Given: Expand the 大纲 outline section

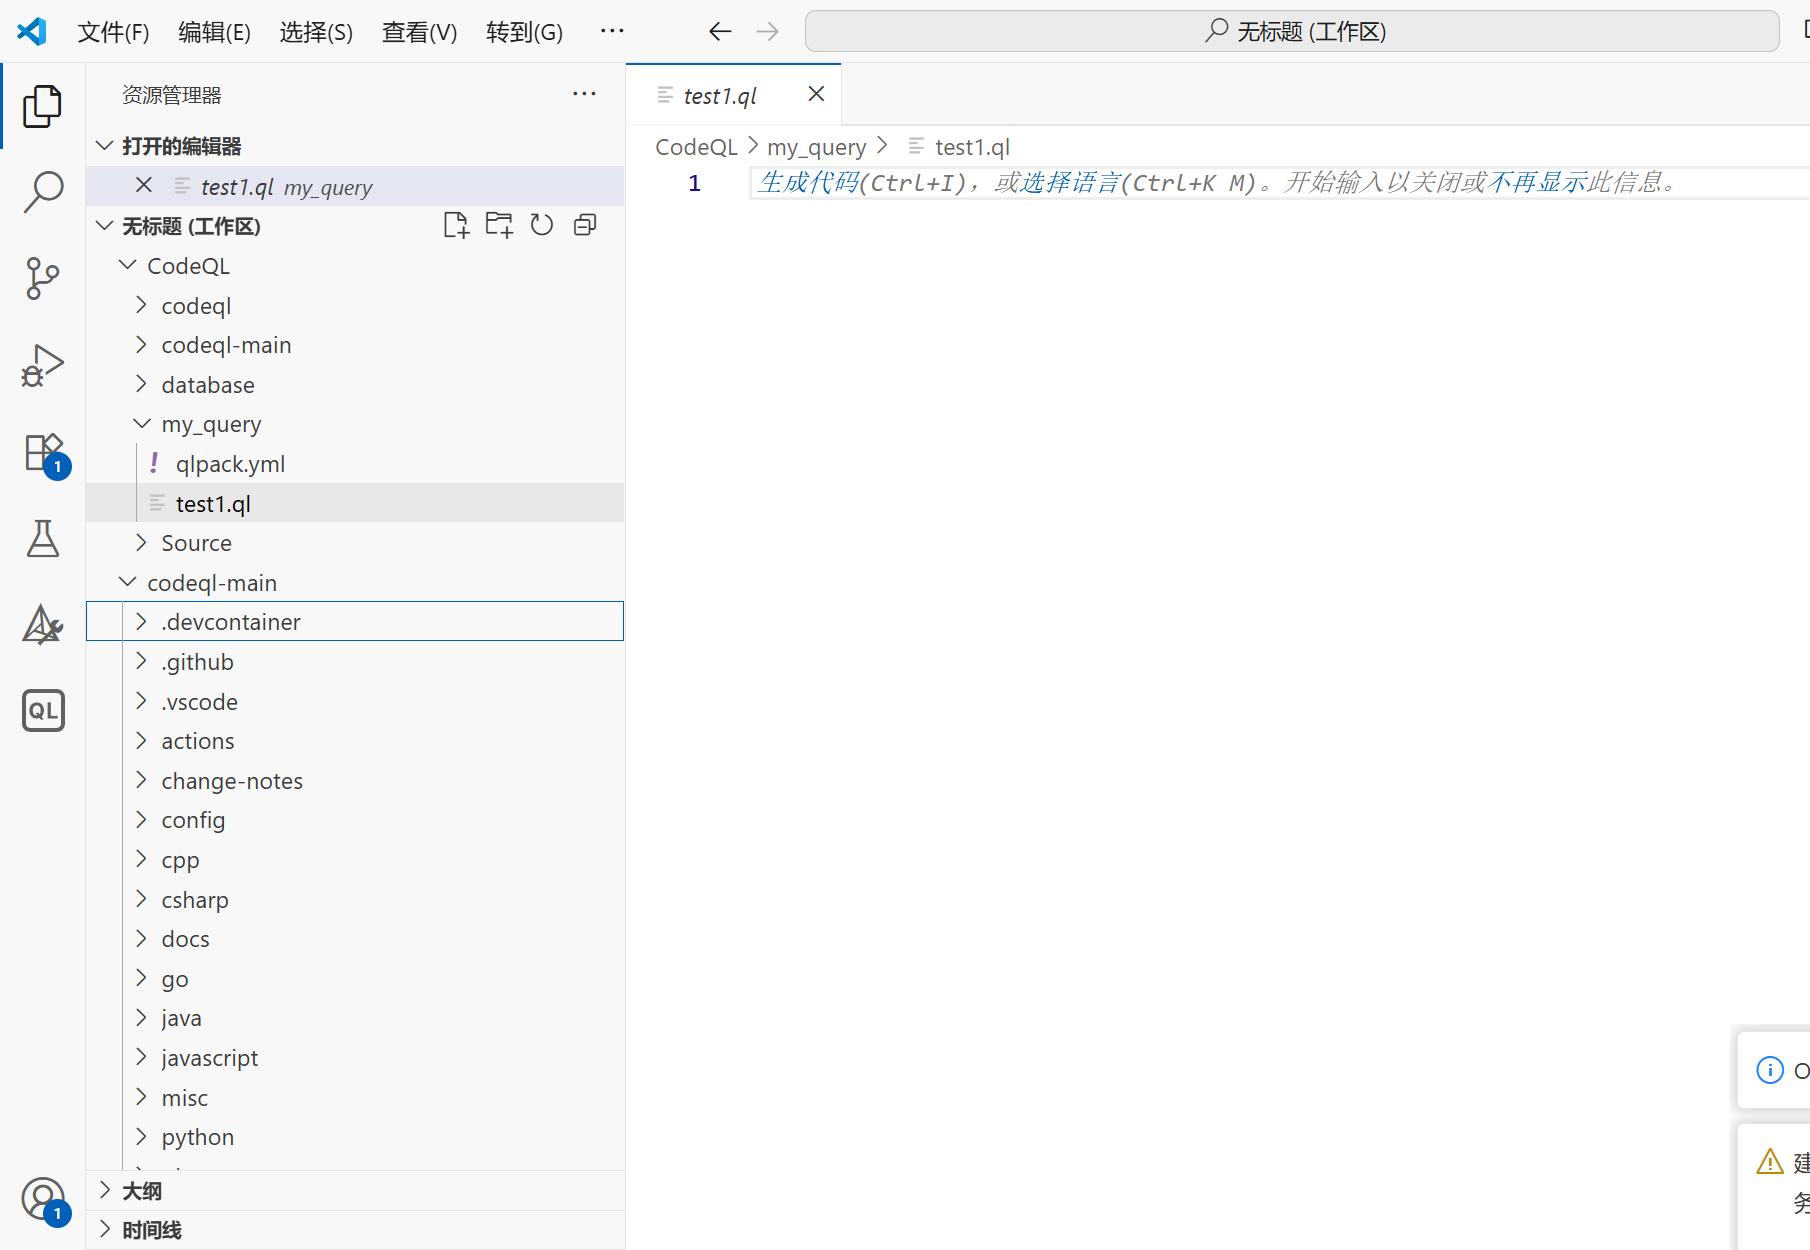Looking at the screenshot, I should click(x=142, y=1191).
